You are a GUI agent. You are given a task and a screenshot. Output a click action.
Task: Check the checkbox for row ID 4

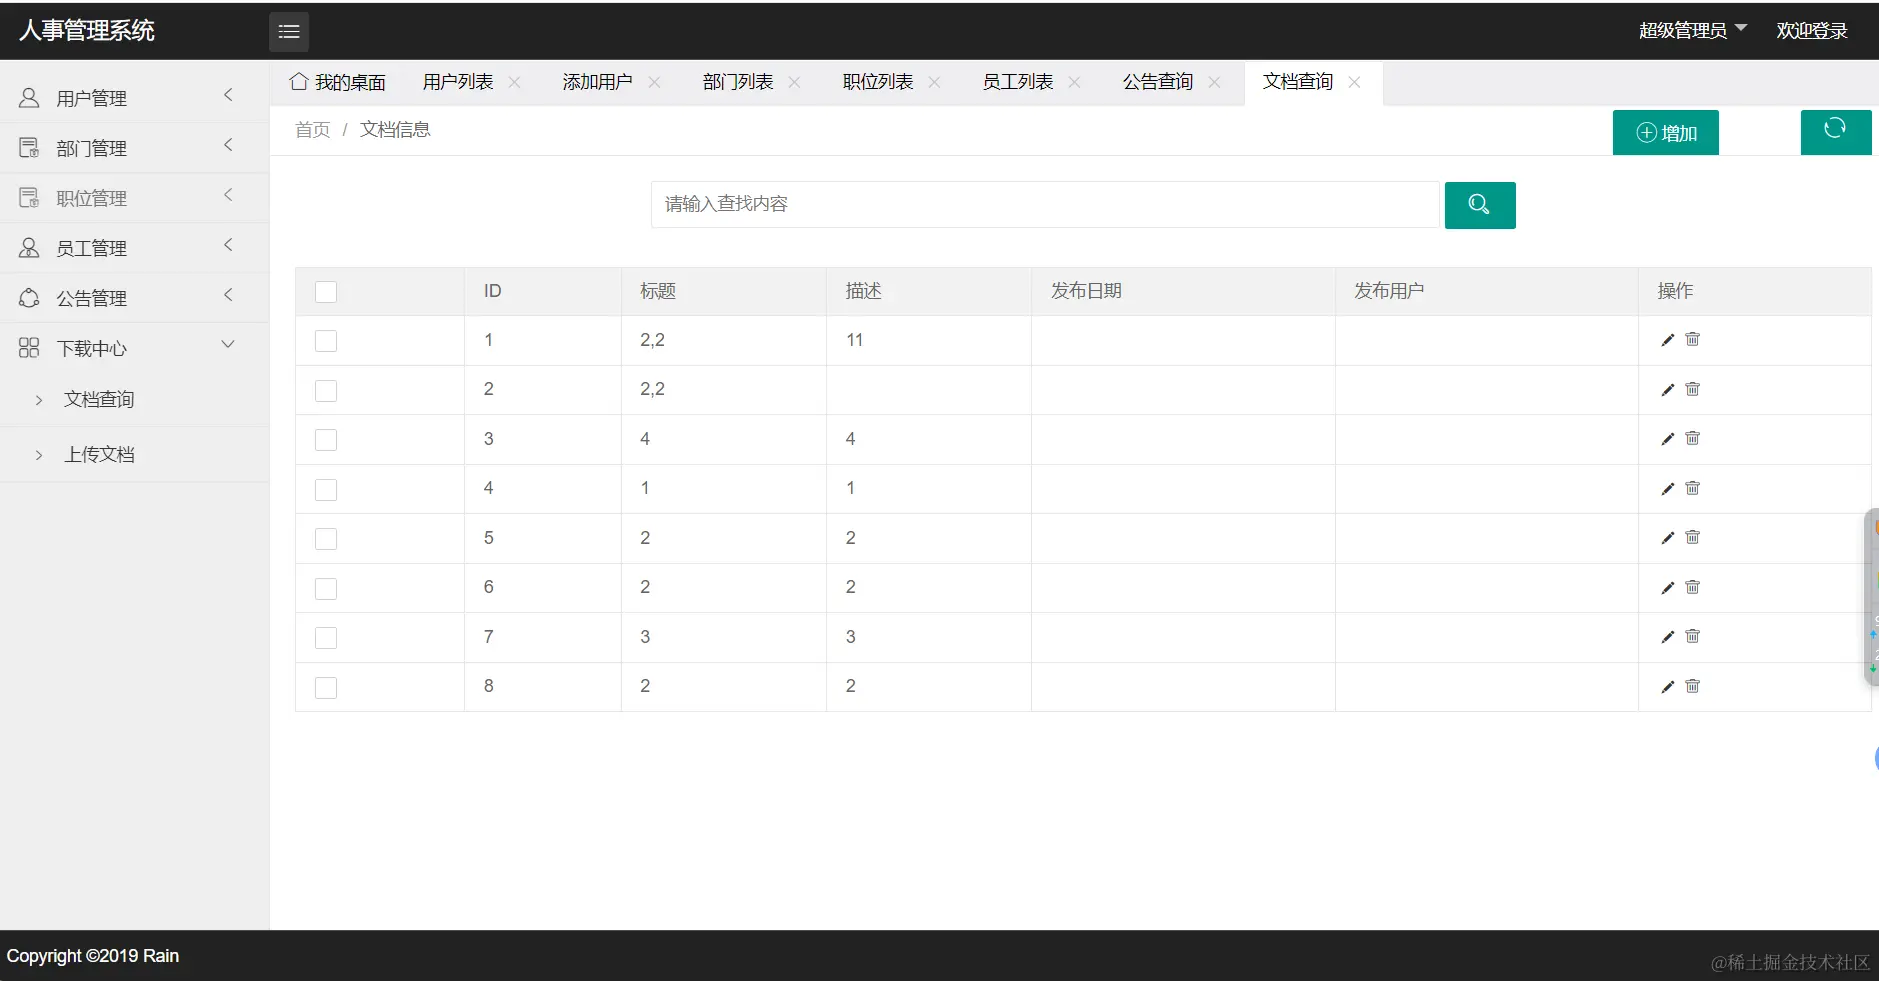tap(326, 490)
